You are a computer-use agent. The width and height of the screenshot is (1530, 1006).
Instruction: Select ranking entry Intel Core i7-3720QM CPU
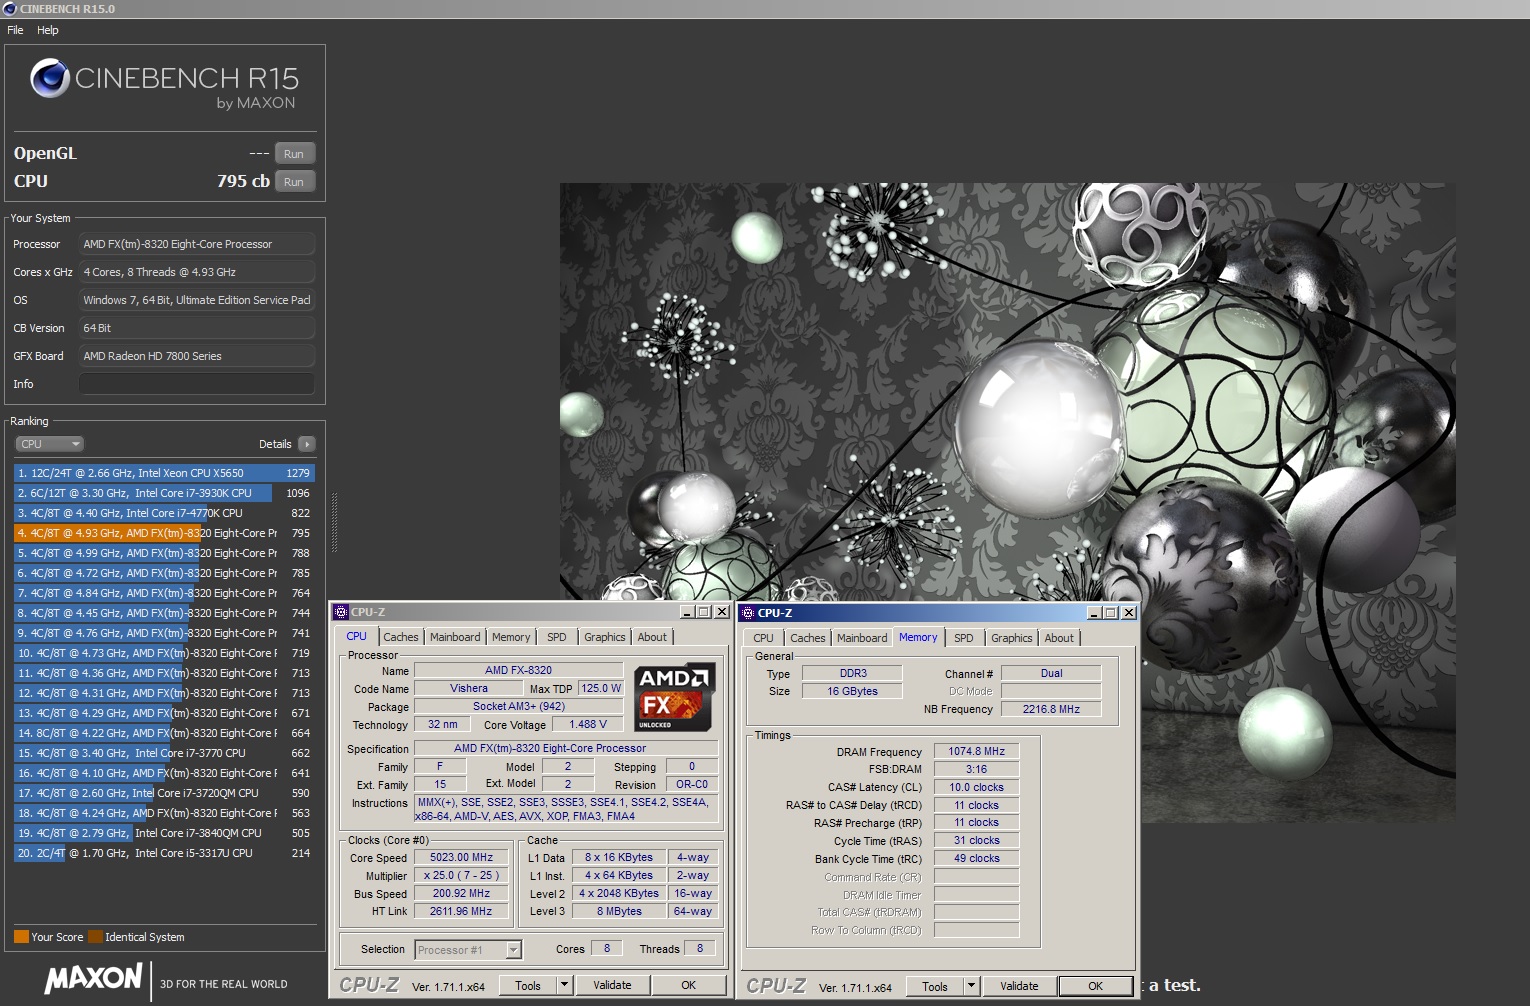[x=165, y=793]
